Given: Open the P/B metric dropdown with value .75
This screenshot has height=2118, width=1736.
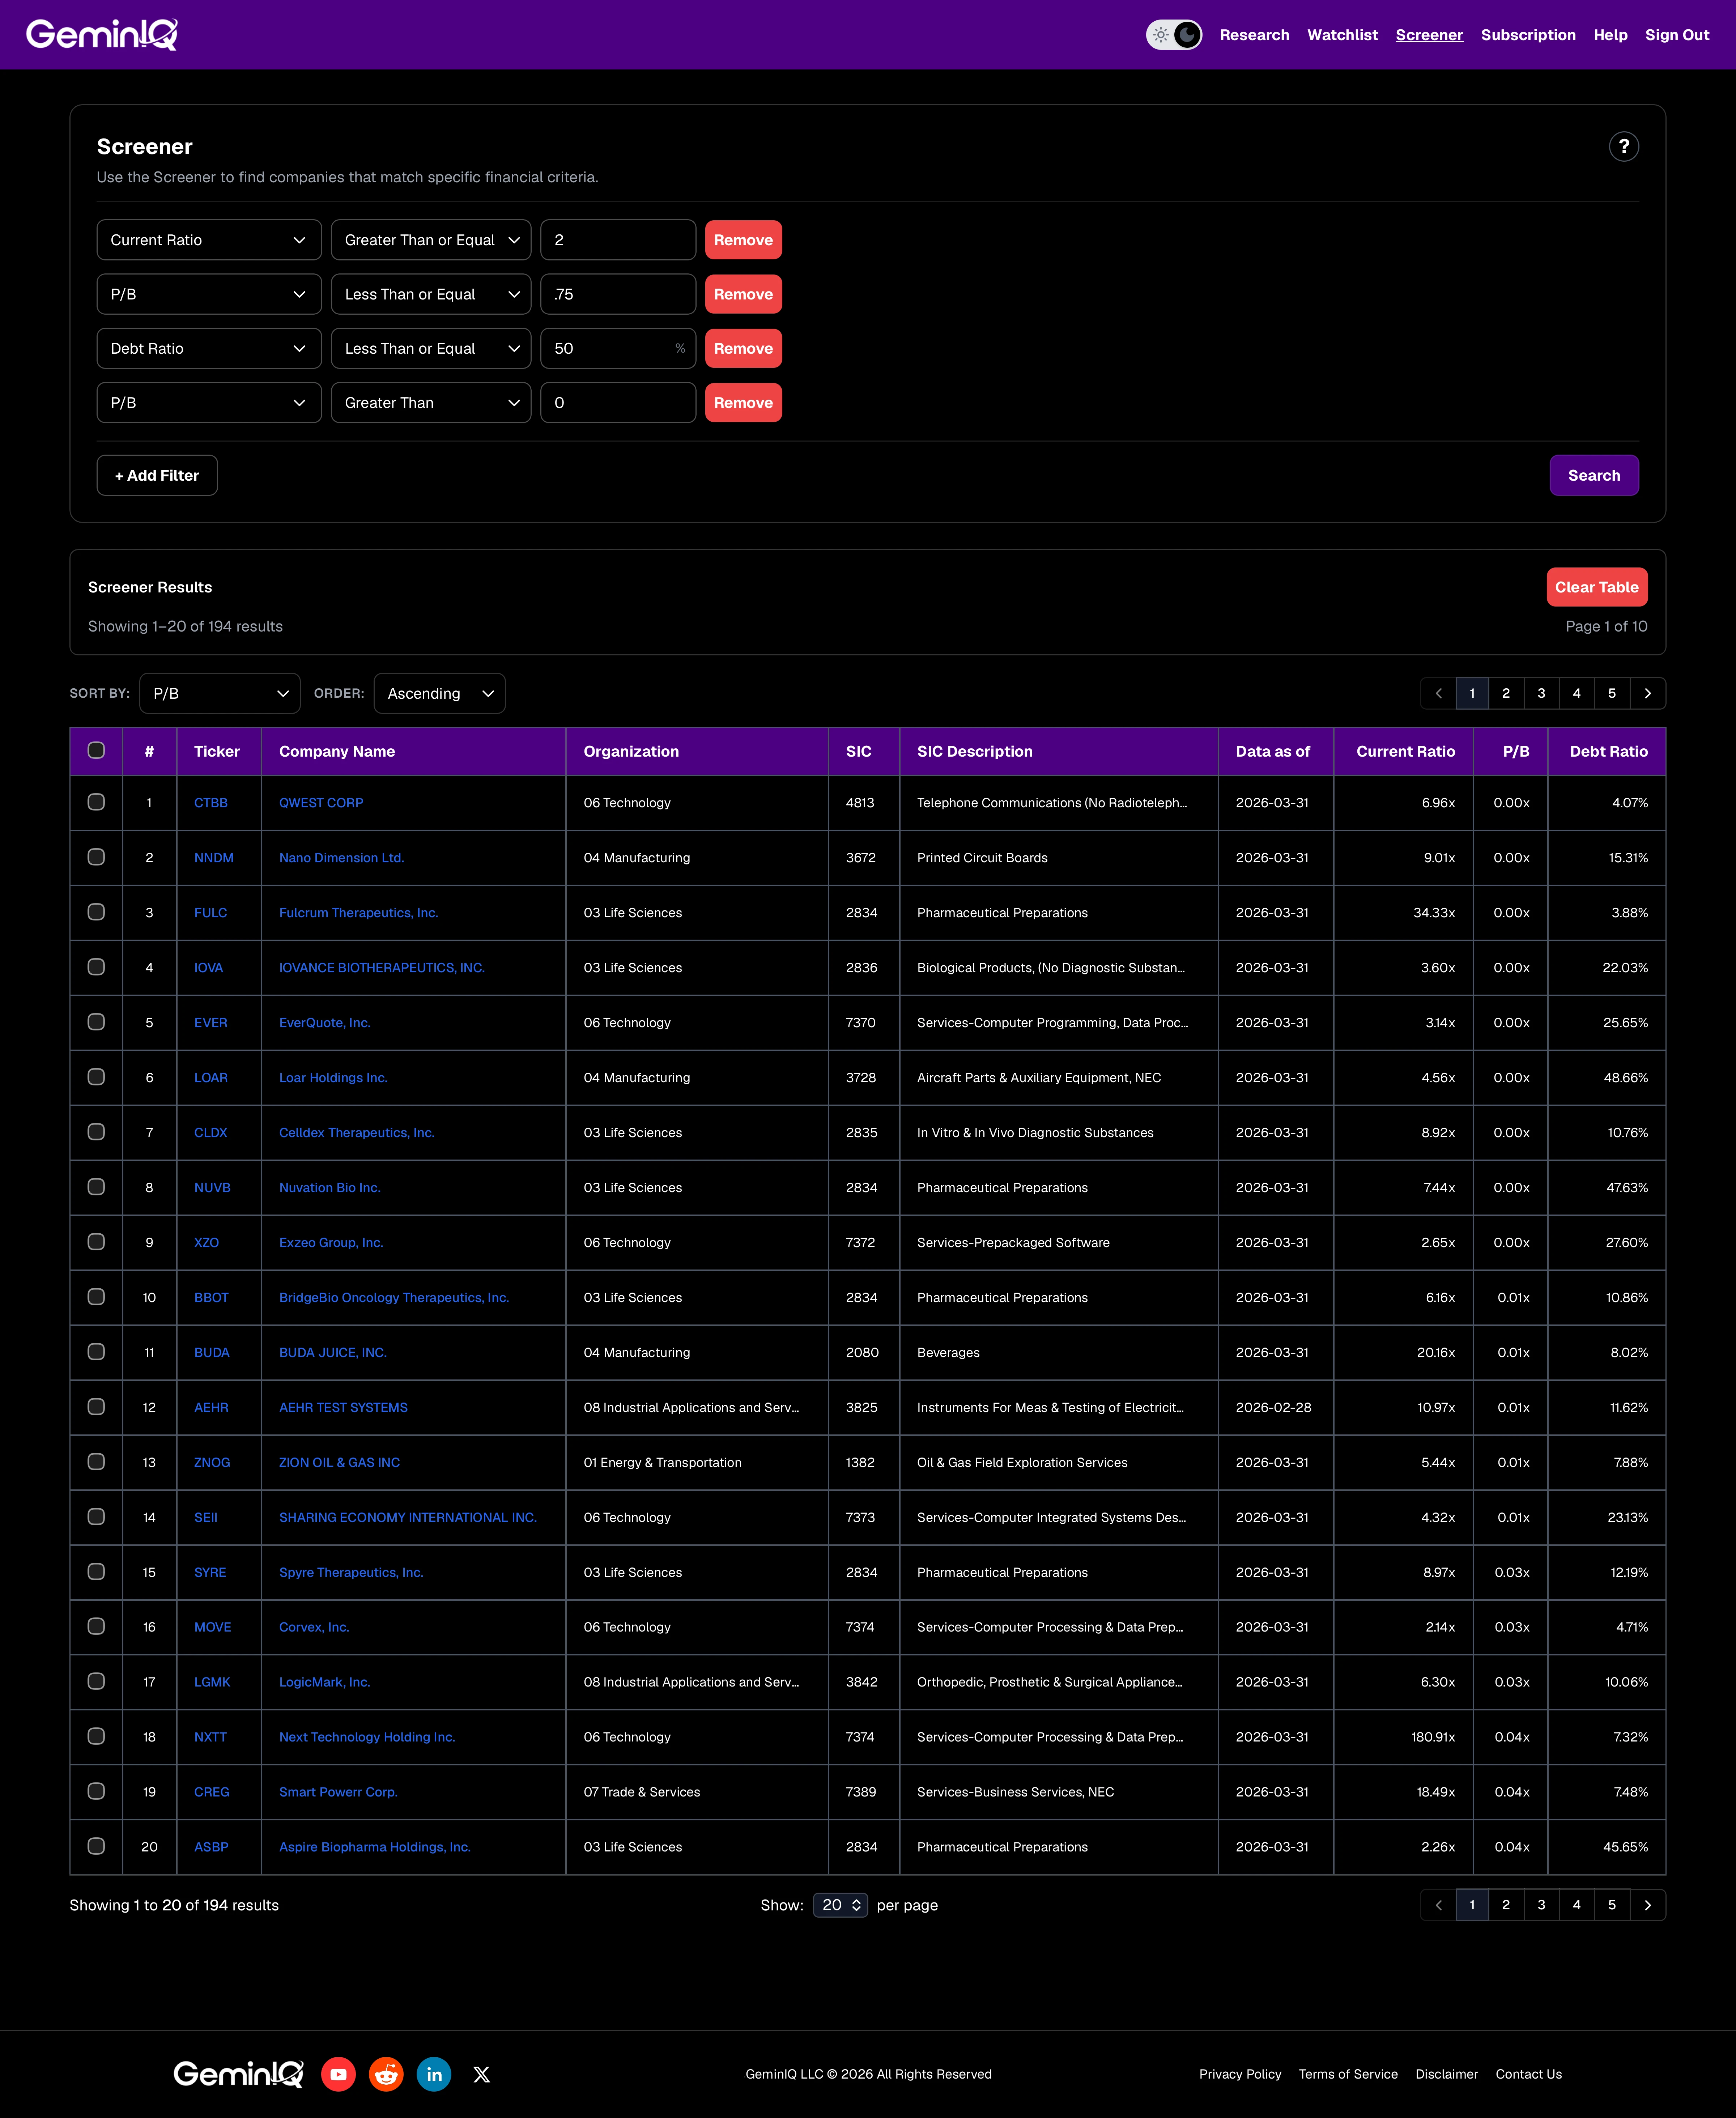Looking at the screenshot, I should [x=209, y=294].
